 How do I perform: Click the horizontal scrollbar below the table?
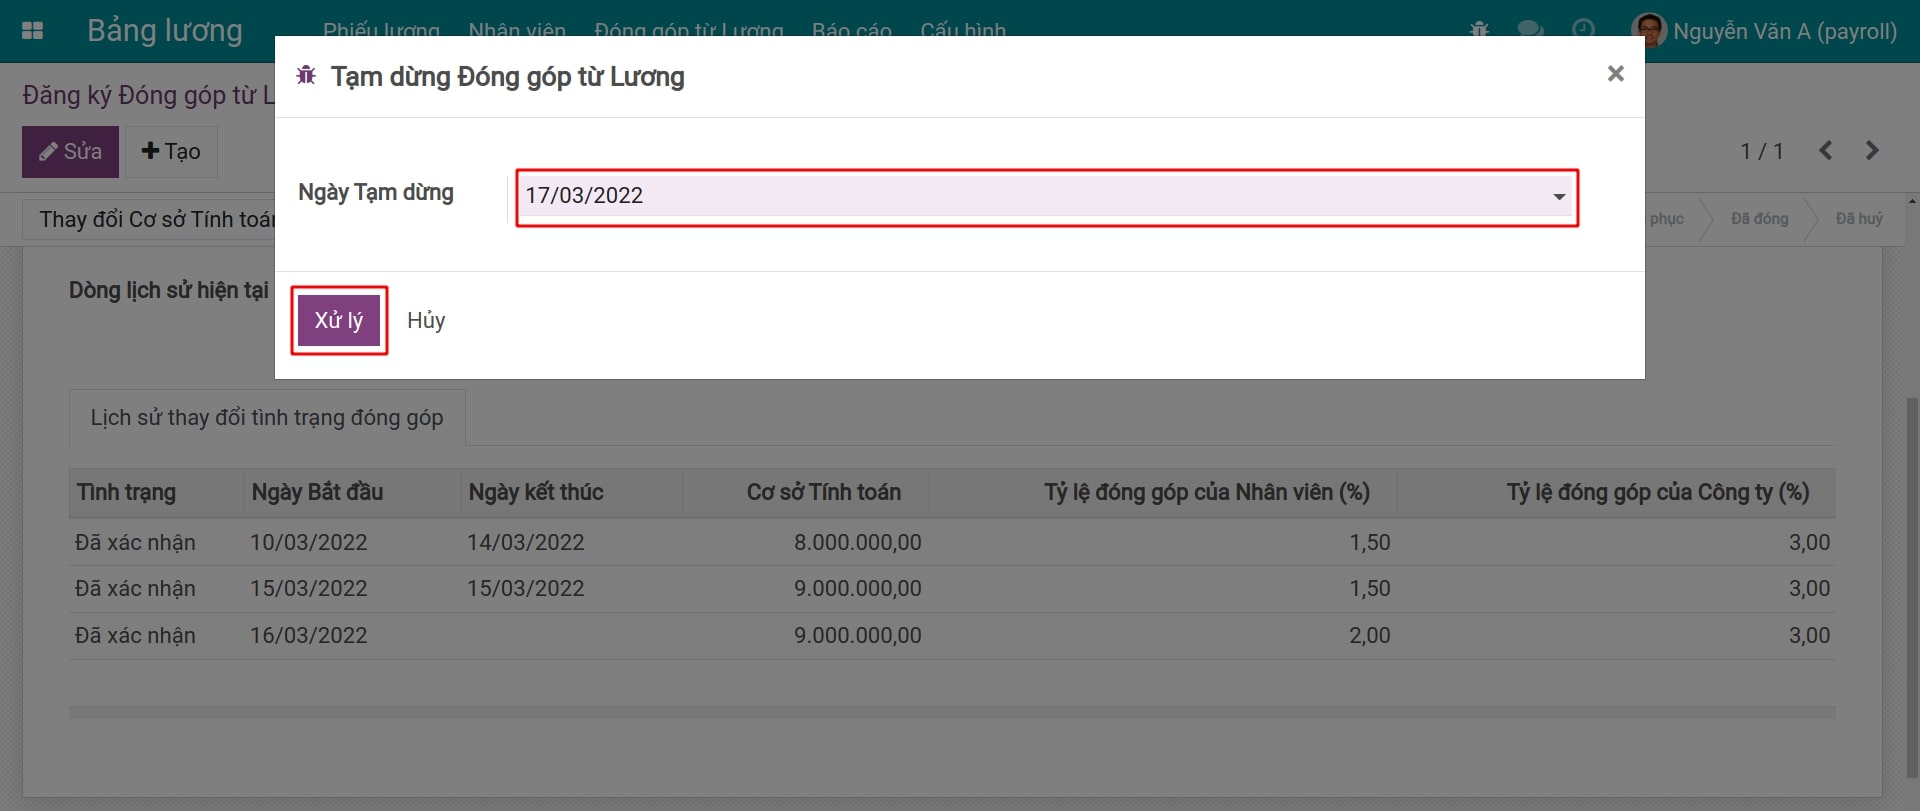tap(951, 713)
